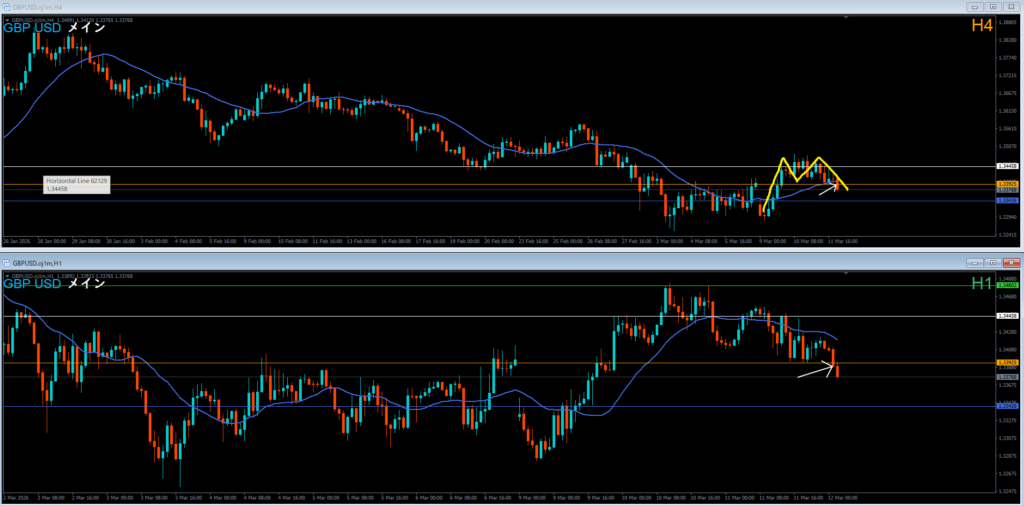The image size is (1024, 506).
Task: Select the white arrow in the H4 chart
Action: 827,187
